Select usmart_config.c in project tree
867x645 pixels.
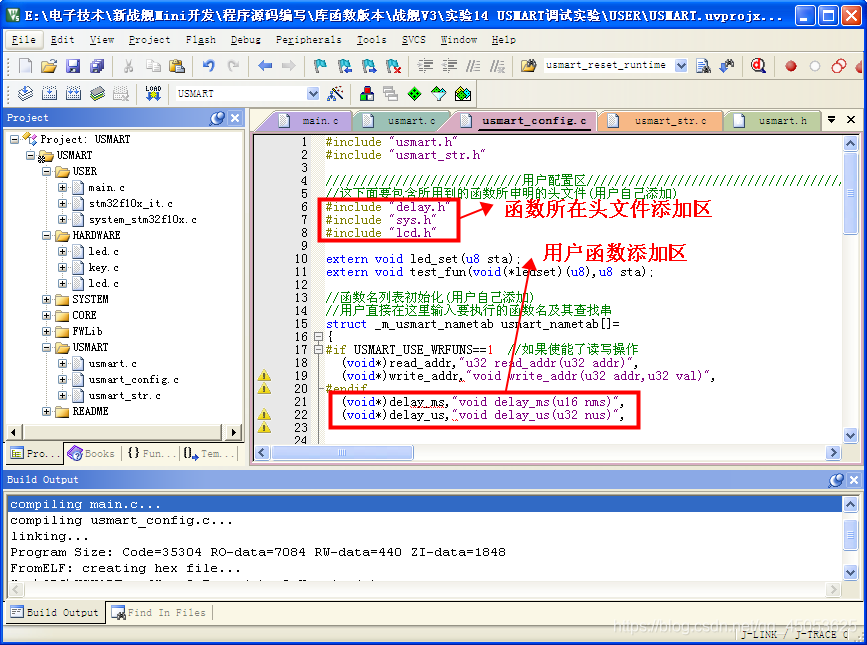tap(133, 380)
